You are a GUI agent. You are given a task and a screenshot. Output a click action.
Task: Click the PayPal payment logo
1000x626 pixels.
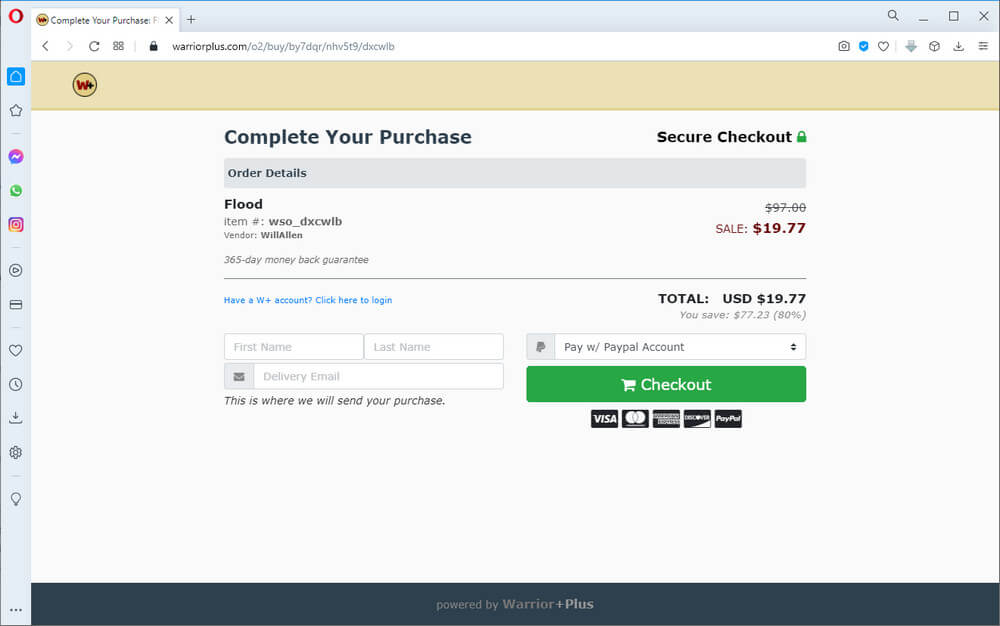pyautogui.click(x=728, y=419)
